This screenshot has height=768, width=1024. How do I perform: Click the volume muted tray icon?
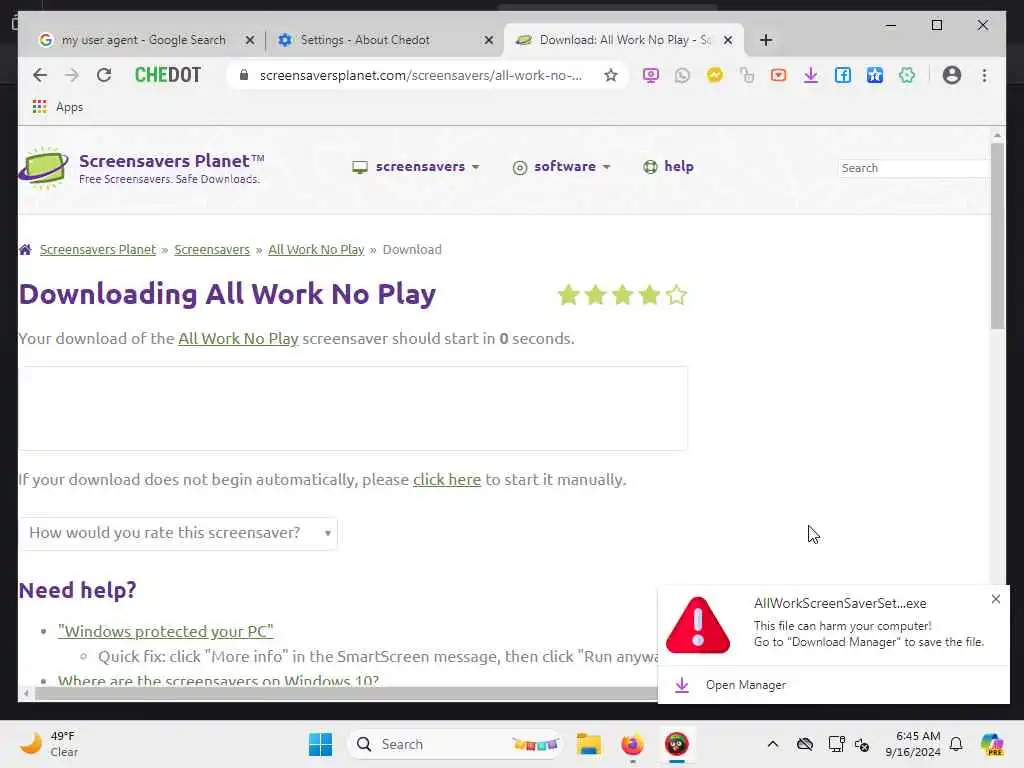(x=862, y=744)
